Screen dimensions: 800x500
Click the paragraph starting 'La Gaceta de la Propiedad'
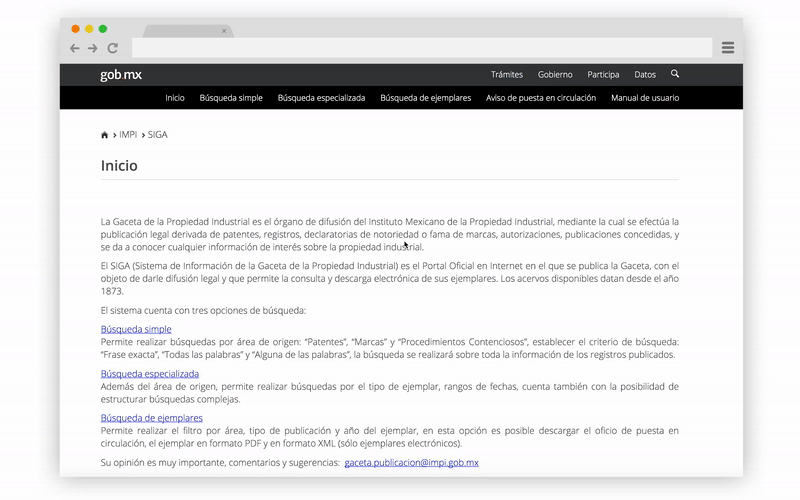pos(390,235)
